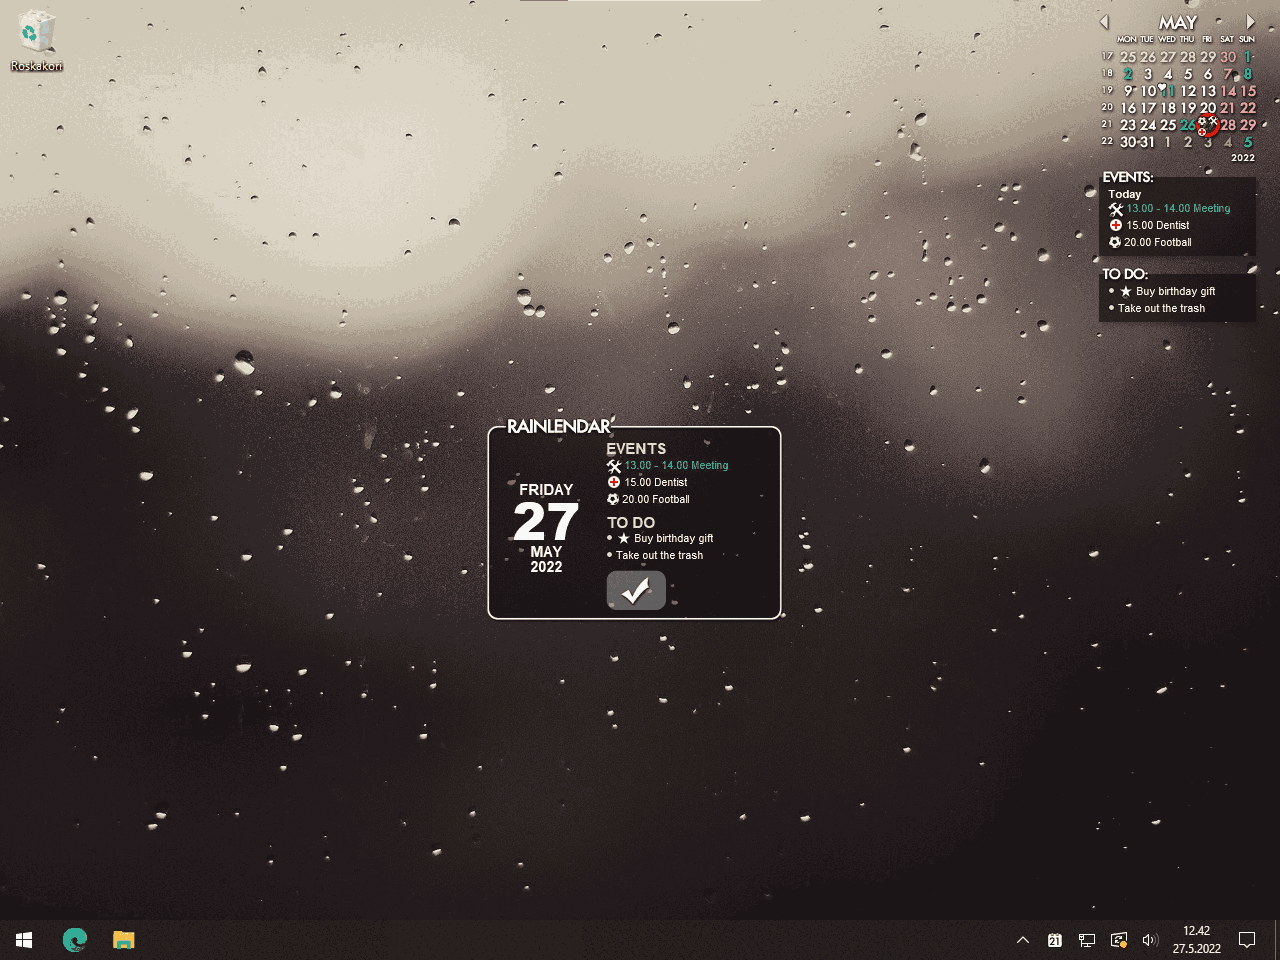
Task: Check off Buy birthday gift in the TO DO: list
Action: click(x=1111, y=291)
